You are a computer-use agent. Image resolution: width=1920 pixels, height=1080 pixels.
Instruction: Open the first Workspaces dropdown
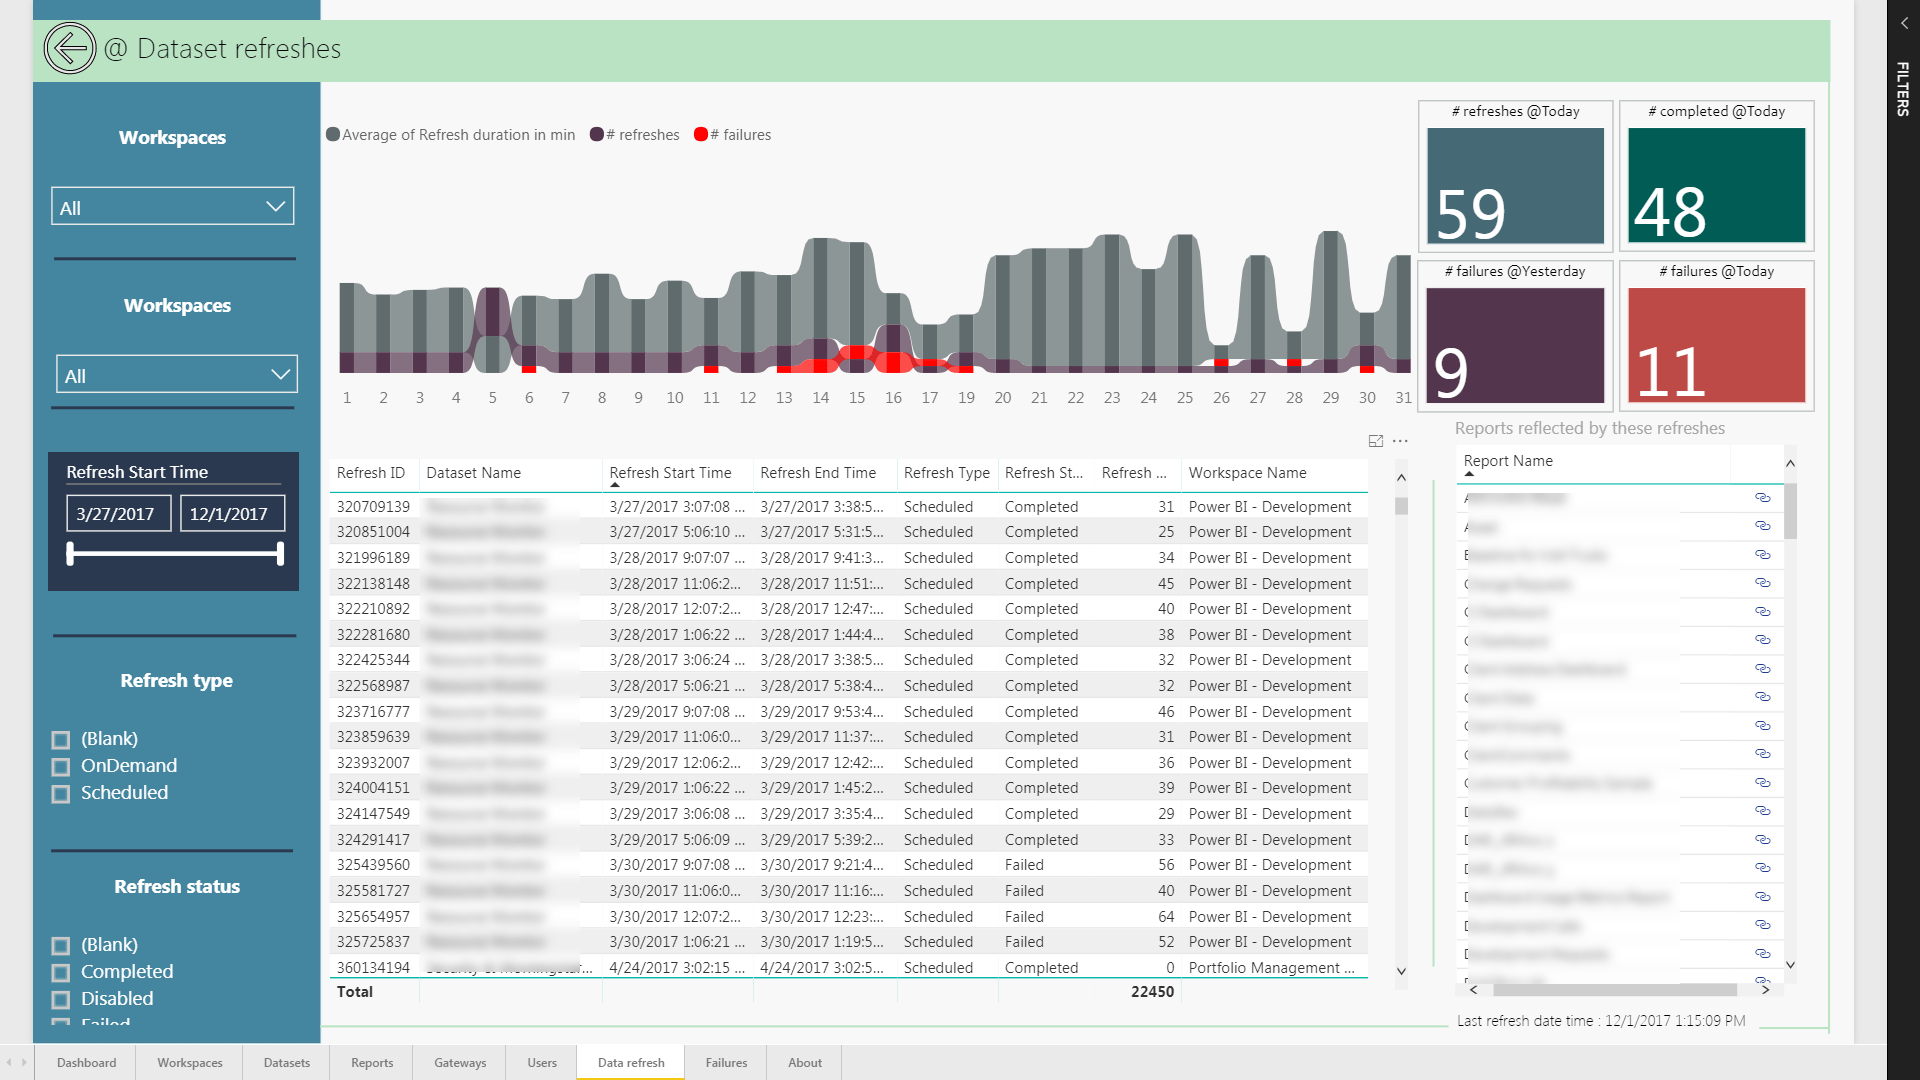click(173, 207)
